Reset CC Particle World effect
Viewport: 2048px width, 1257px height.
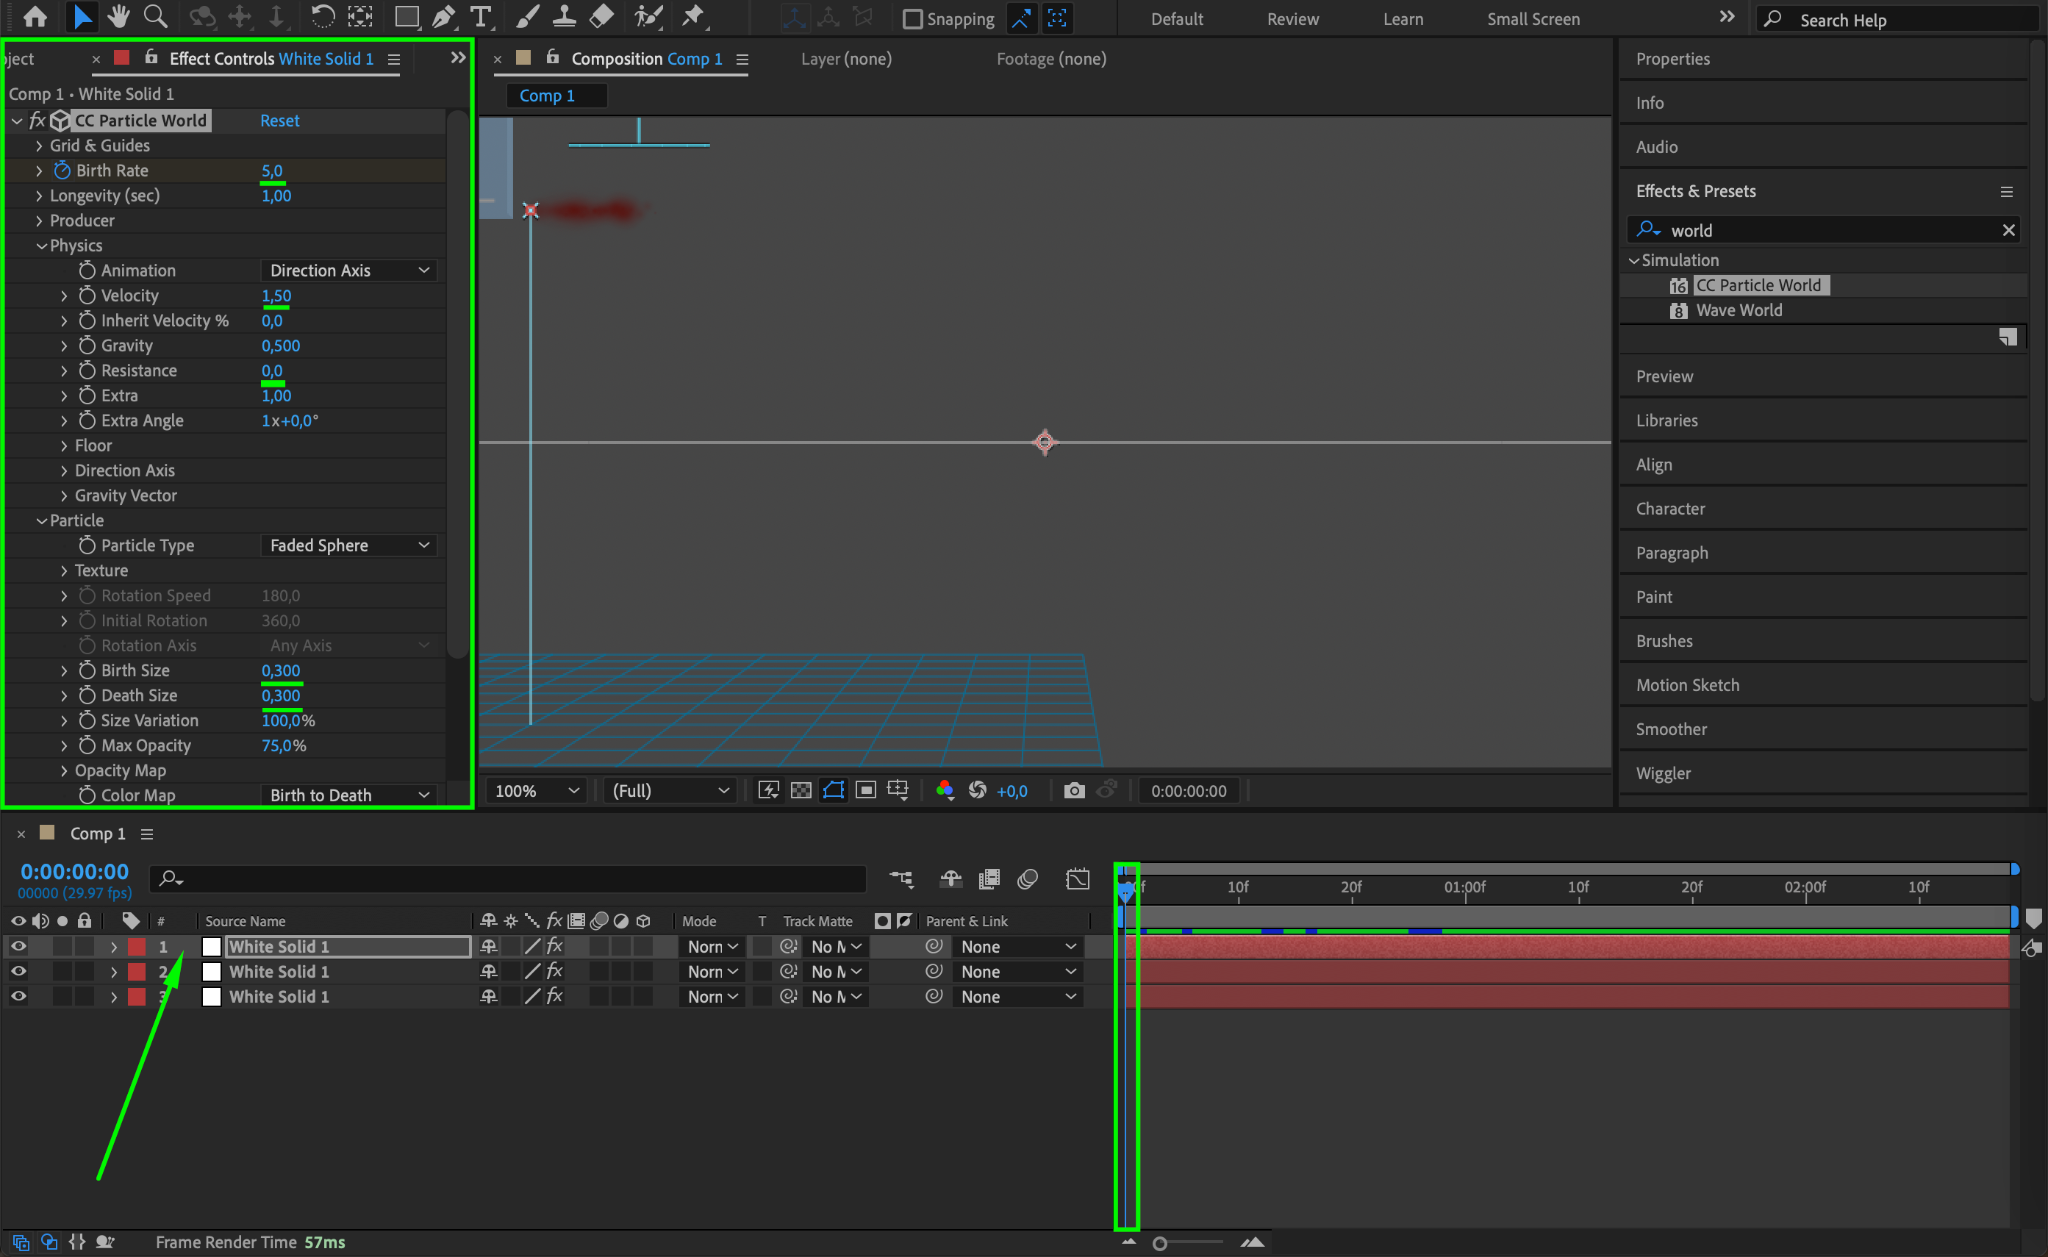(x=279, y=121)
